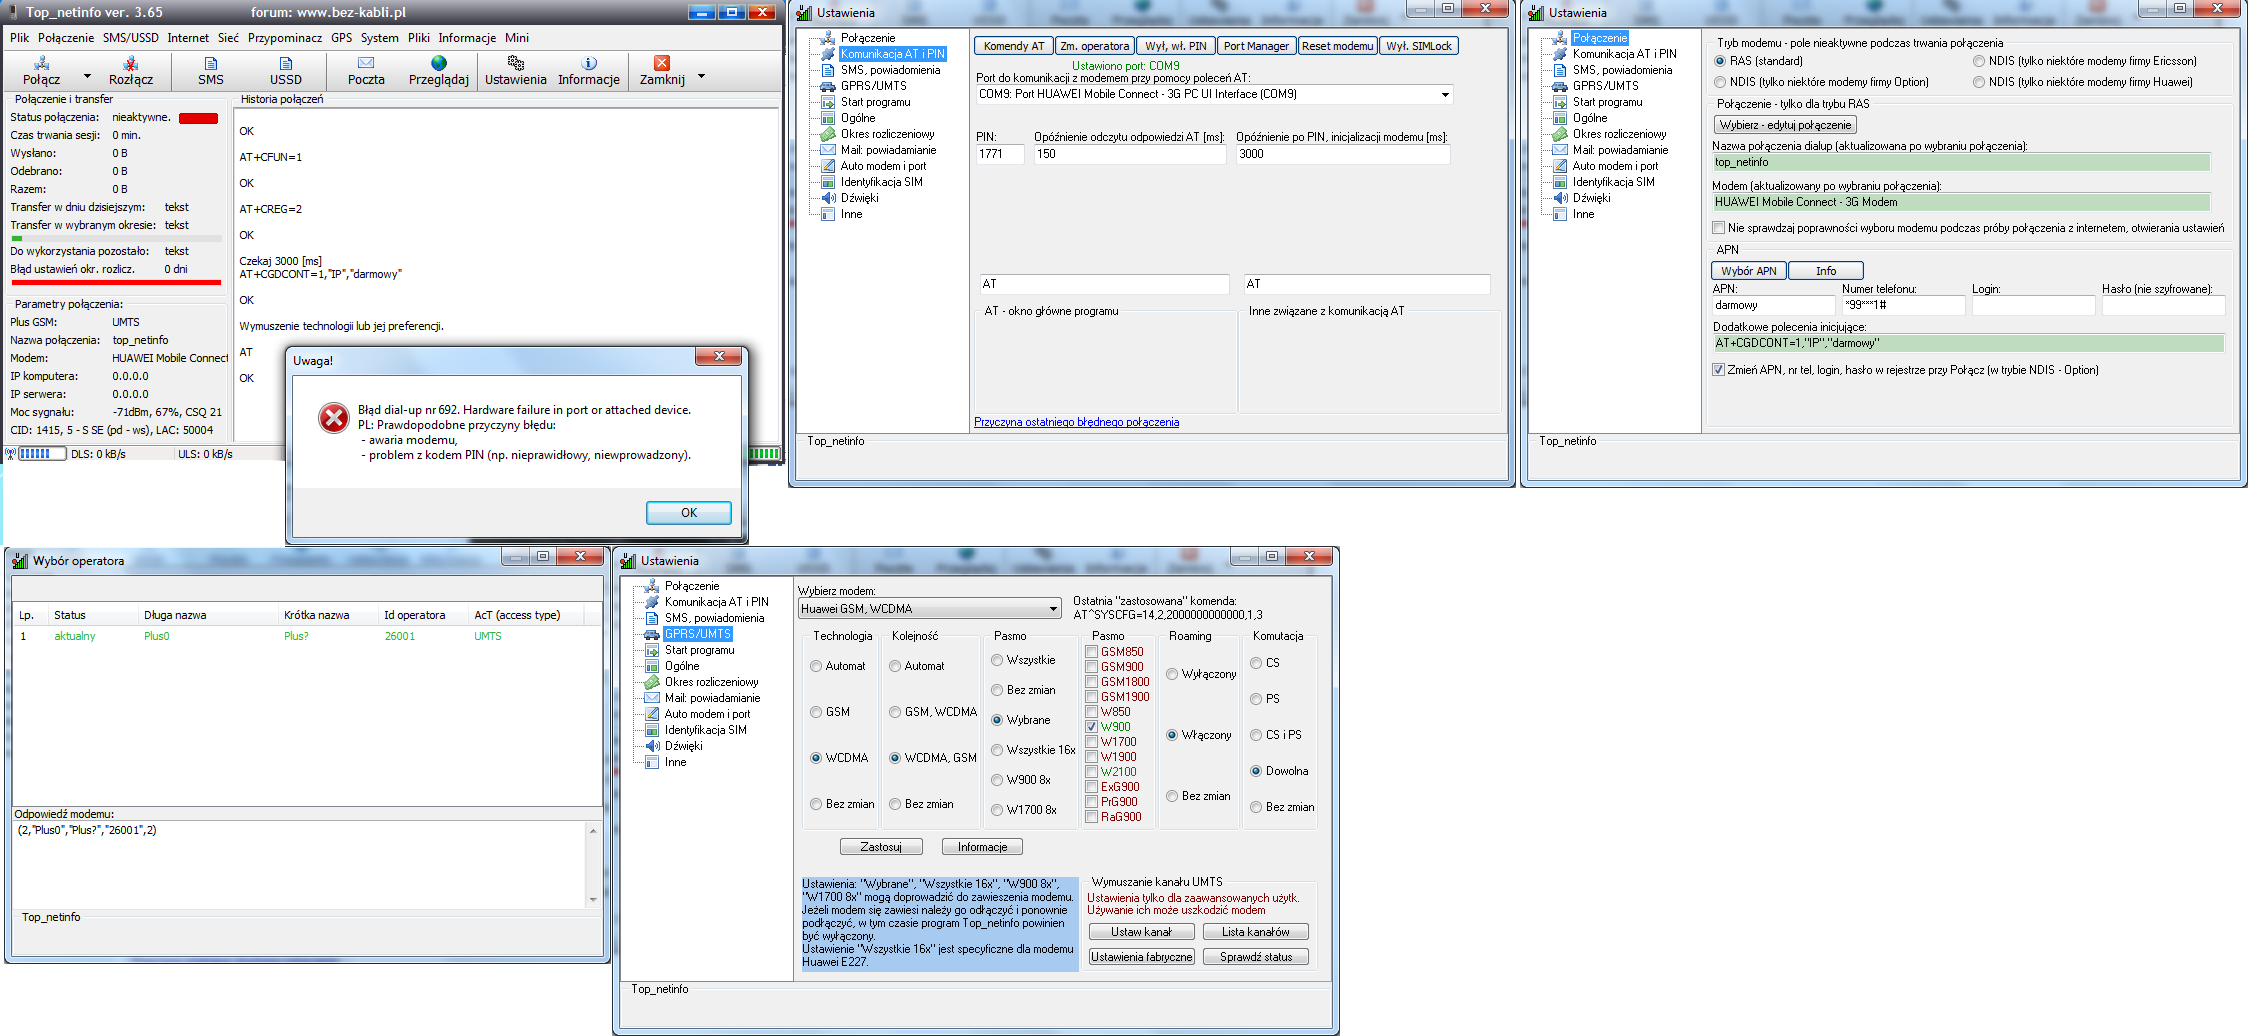2250x1036 pixels.
Task: Open the Przypominacz menu
Action: coord(285,38)
